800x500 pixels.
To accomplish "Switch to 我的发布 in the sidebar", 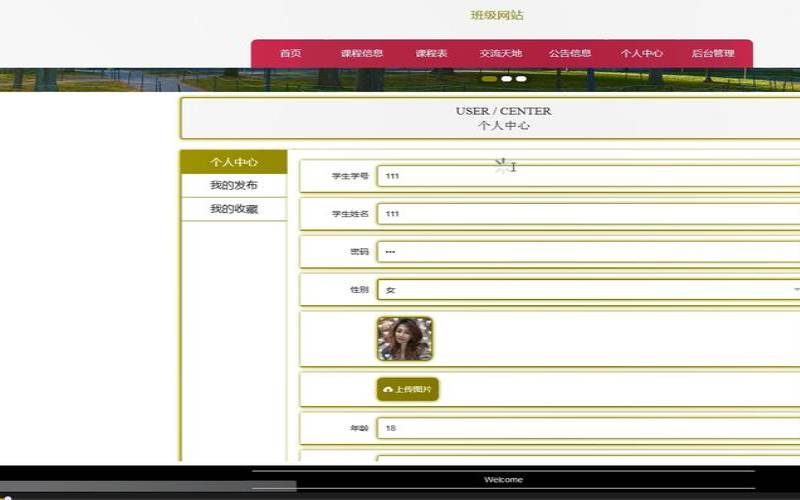I will pyautogui.click(x=234, y=185).
